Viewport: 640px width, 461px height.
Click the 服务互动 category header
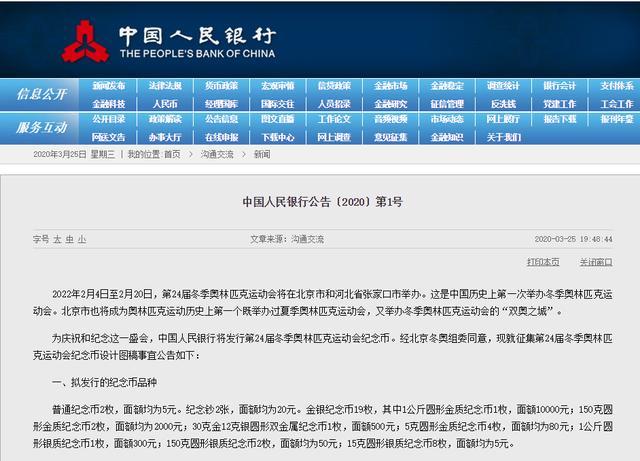pos(41,128)
